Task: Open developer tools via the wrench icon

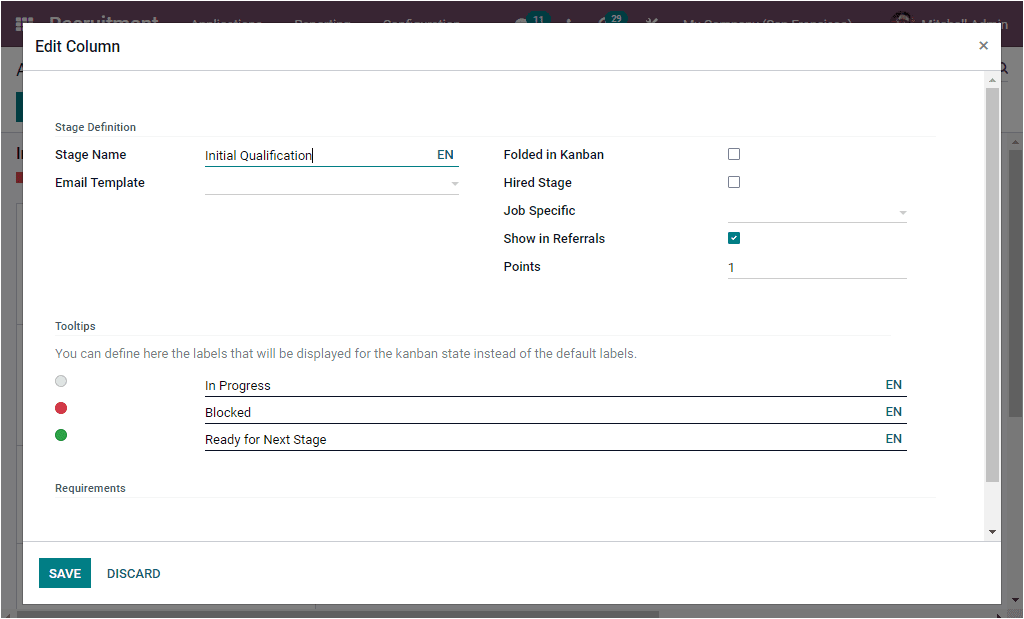Action: point(651,23)
